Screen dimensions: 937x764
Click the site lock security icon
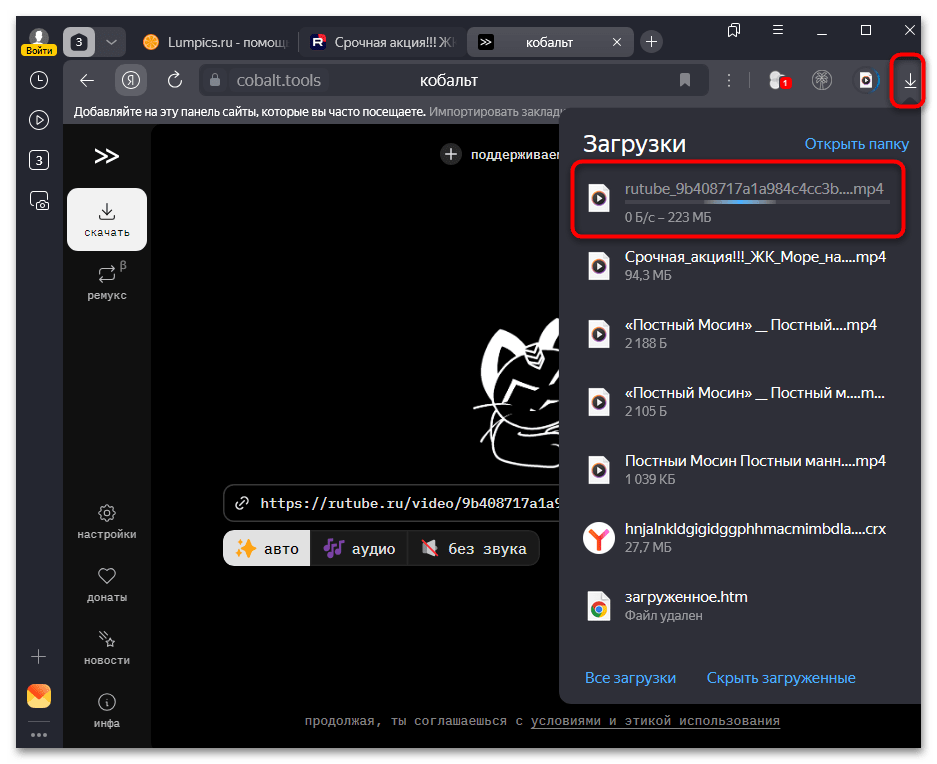point(215,80)
